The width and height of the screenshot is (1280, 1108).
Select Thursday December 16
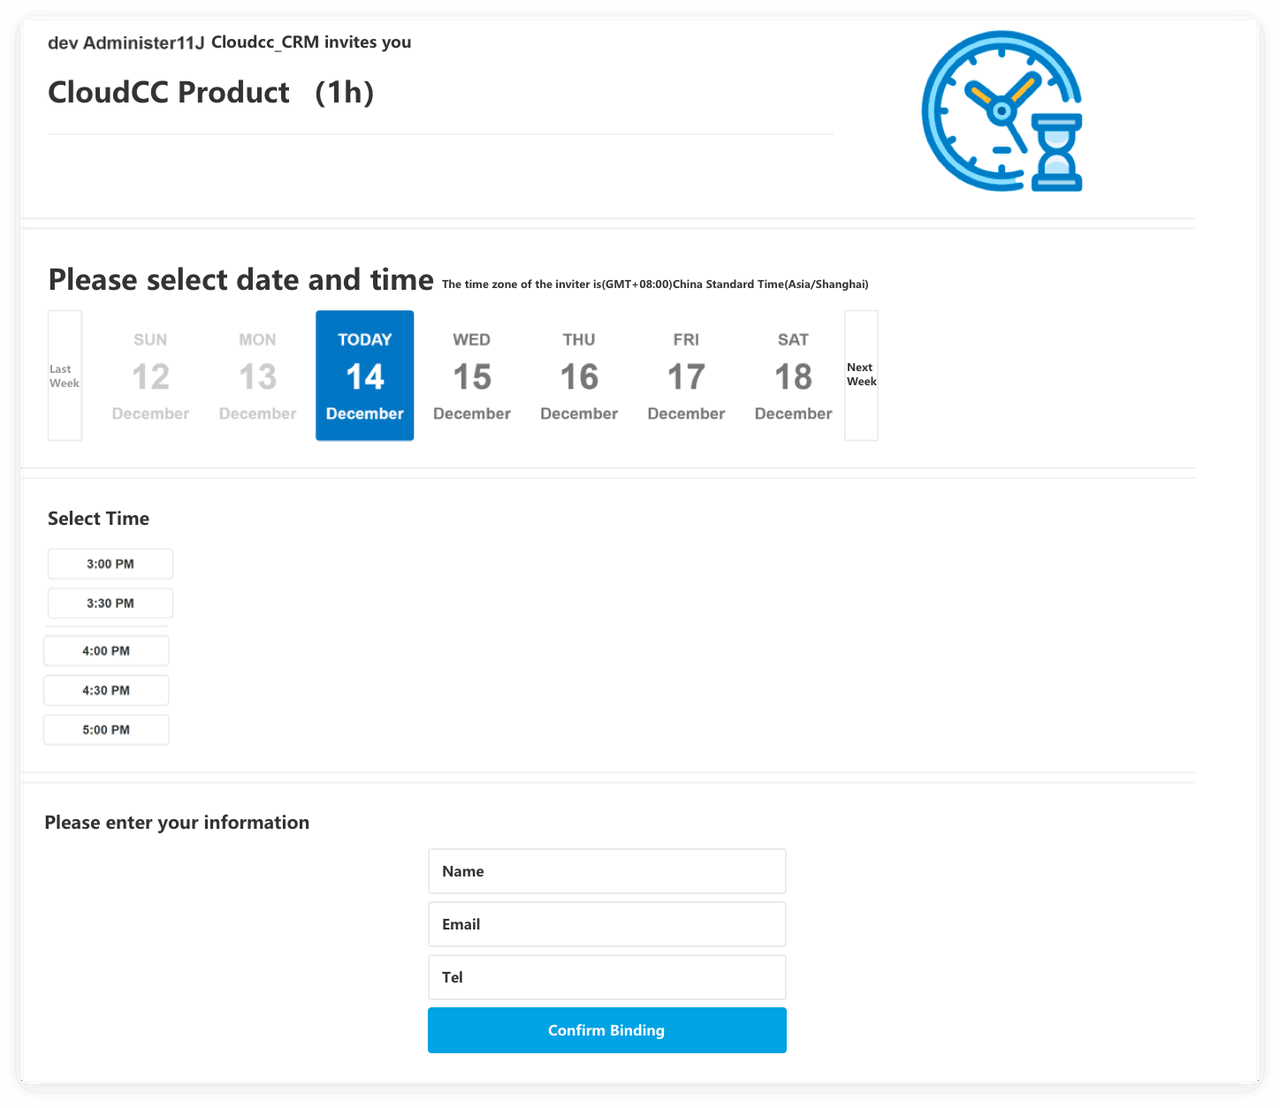point(579,376)
